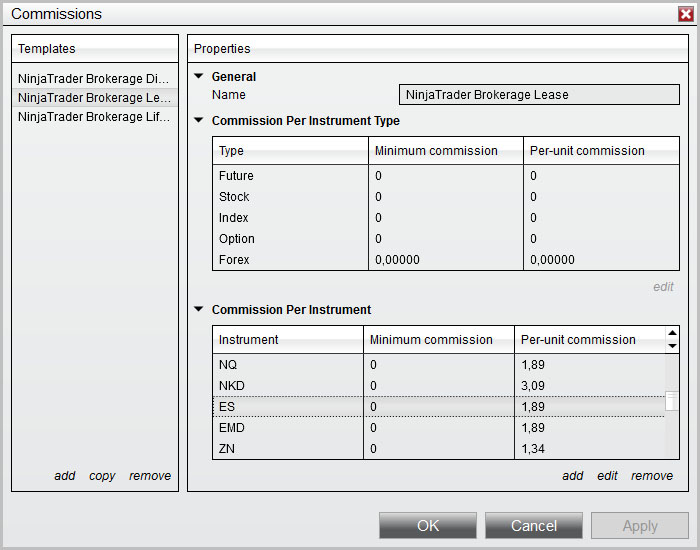
Task: Select the NQ instrument row
Action: click(x=439, y=364)
